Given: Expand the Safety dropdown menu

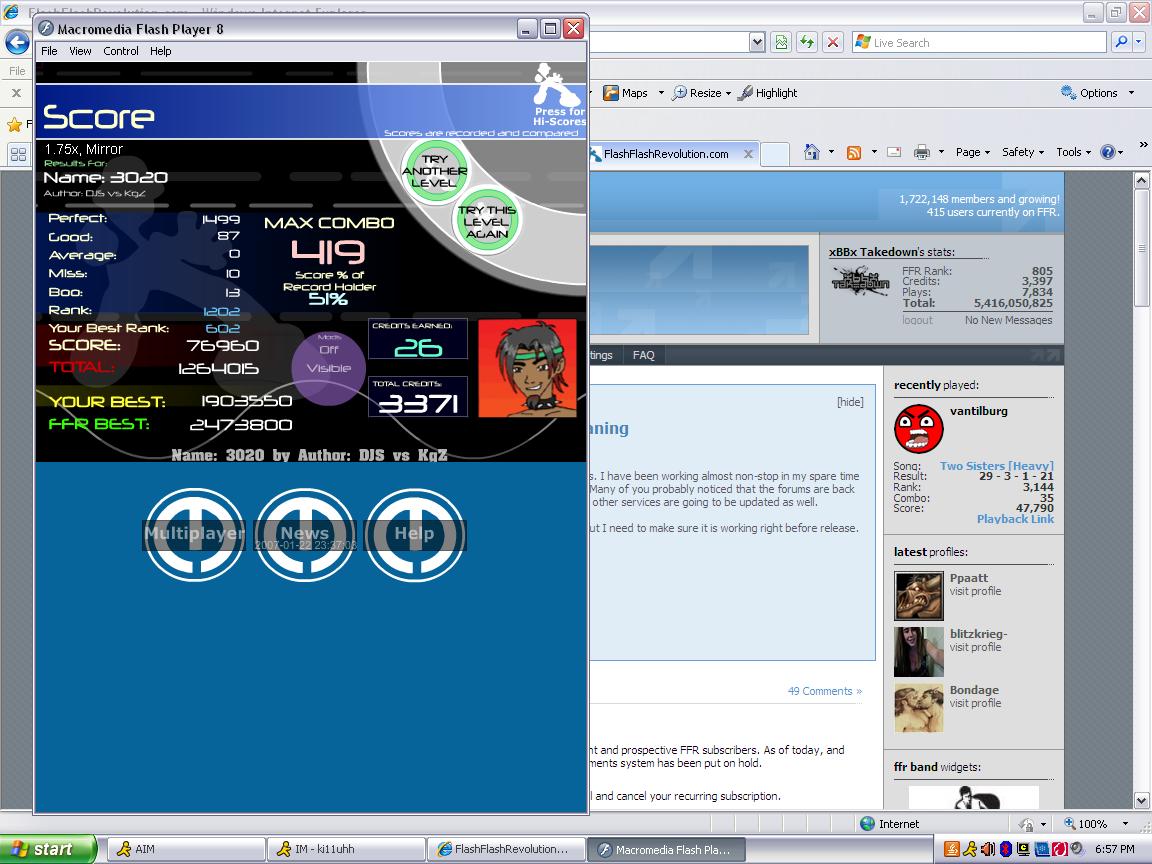Looking at the screenshot, I should [x=1023, y=152].
